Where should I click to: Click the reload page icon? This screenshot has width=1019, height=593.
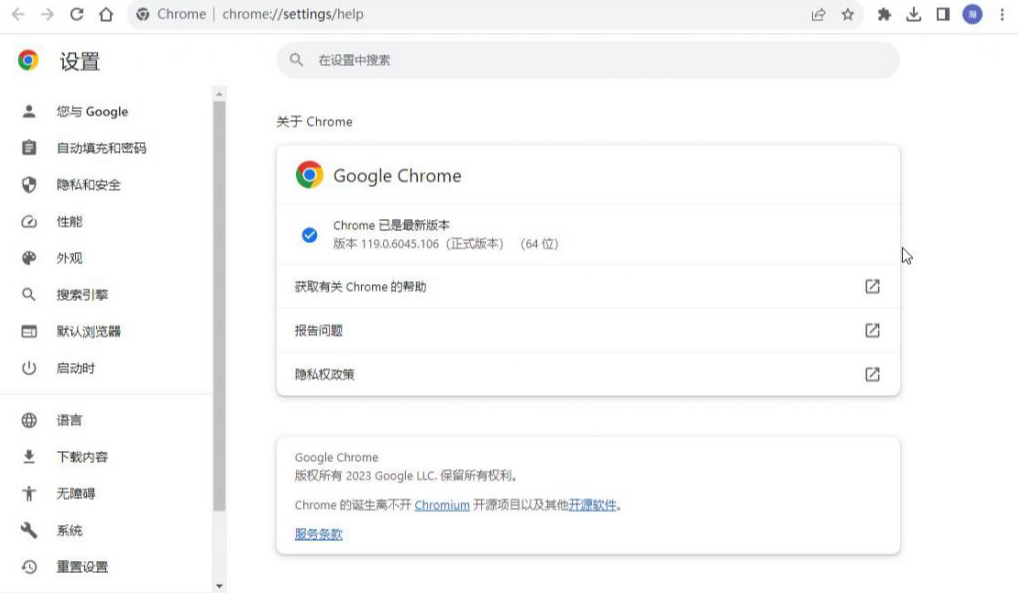coord(77,15)
